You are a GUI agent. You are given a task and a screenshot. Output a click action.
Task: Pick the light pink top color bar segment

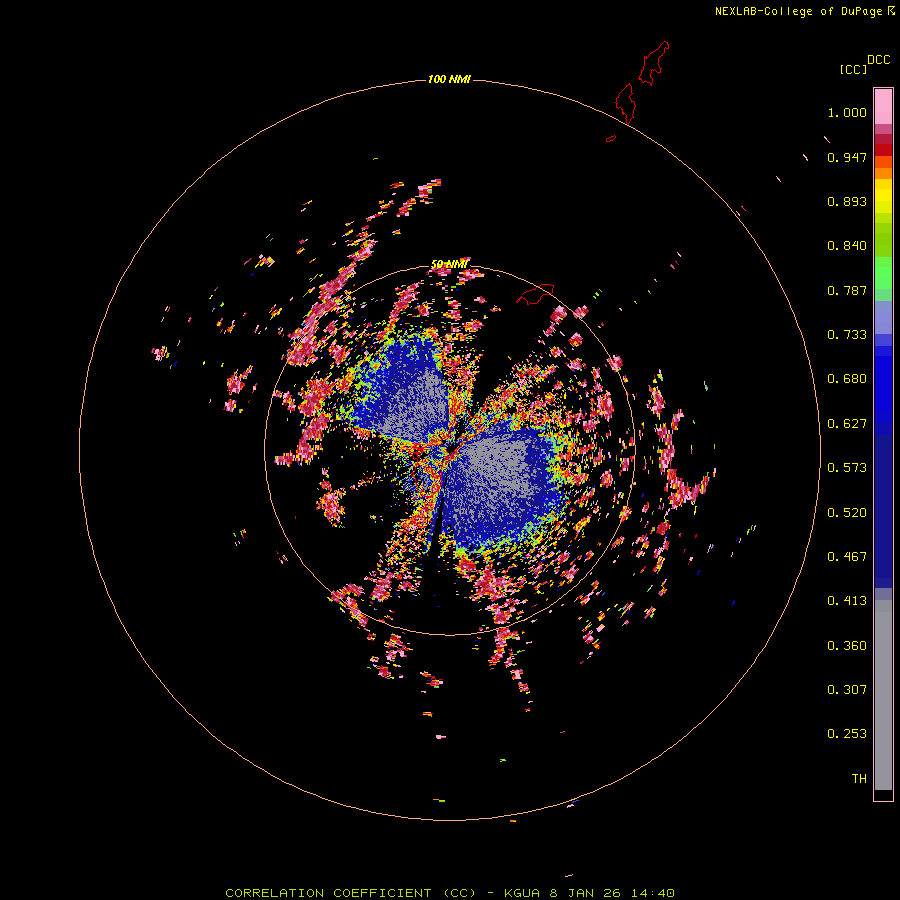(883, 107)
